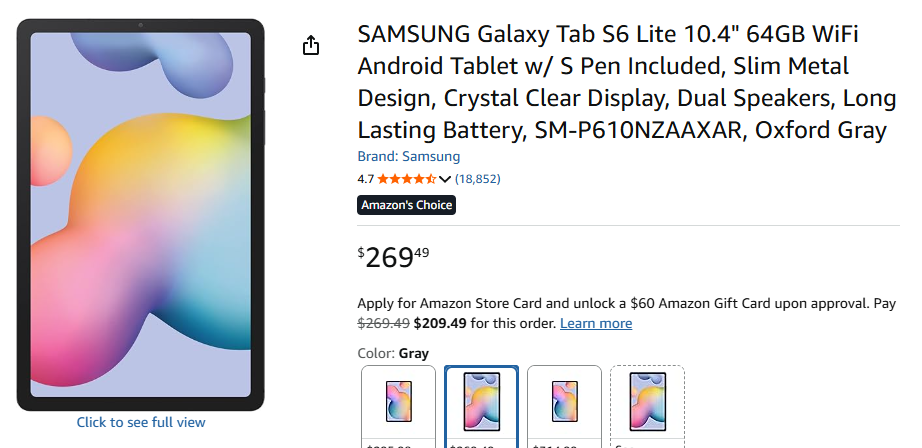
Task: Click the 4.7 rating number
Action: pos(365,179)
